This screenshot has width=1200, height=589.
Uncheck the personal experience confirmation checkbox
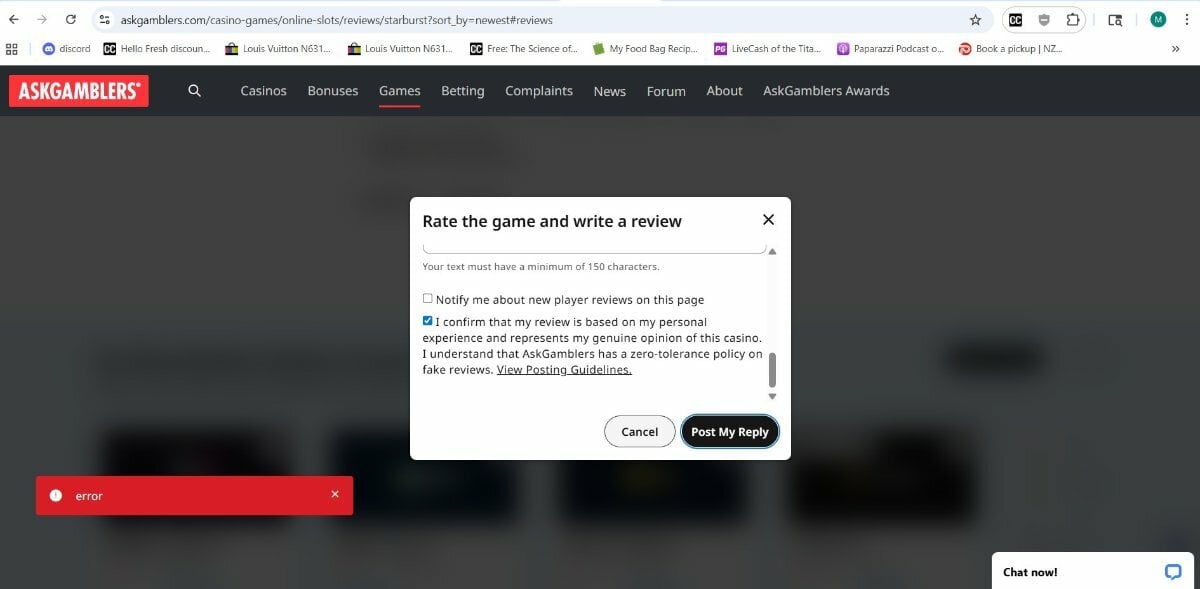click(428, 321)
